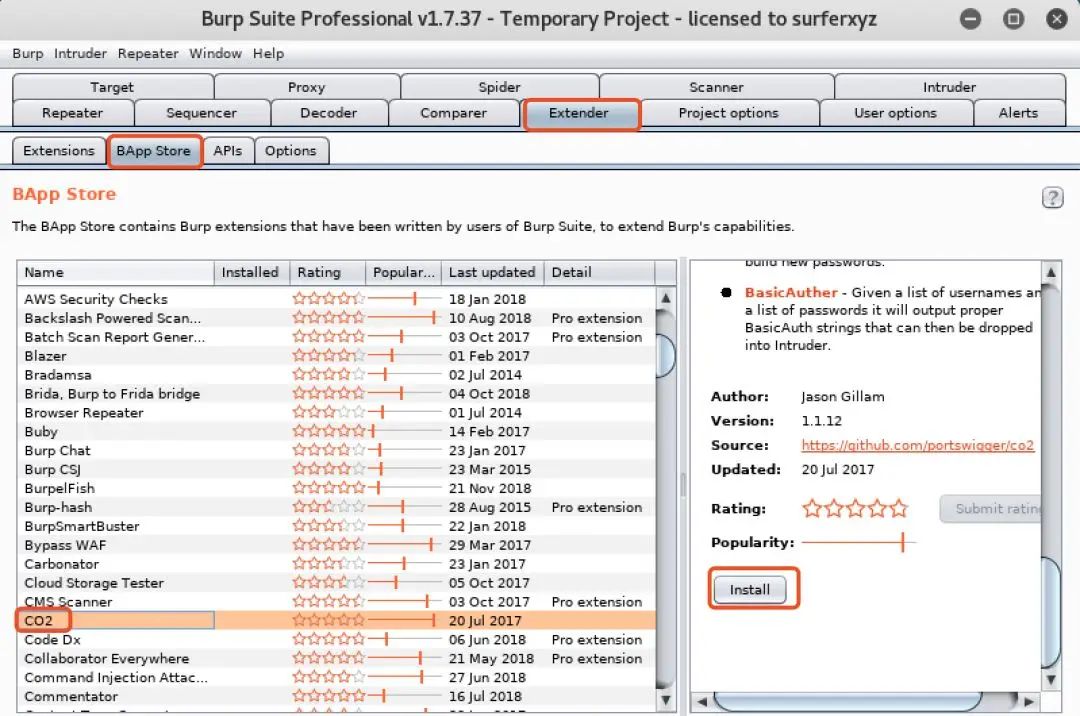Click the Submit rating button

[x=992, y=509]
